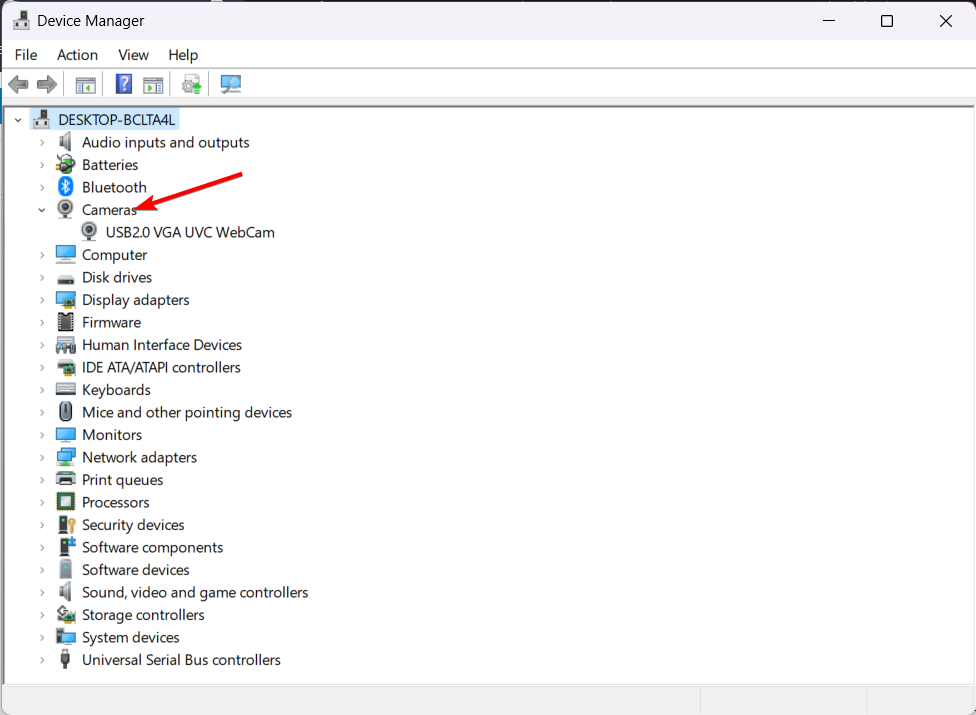Click the Update device driver toolbar icon

tap(192, 84)
